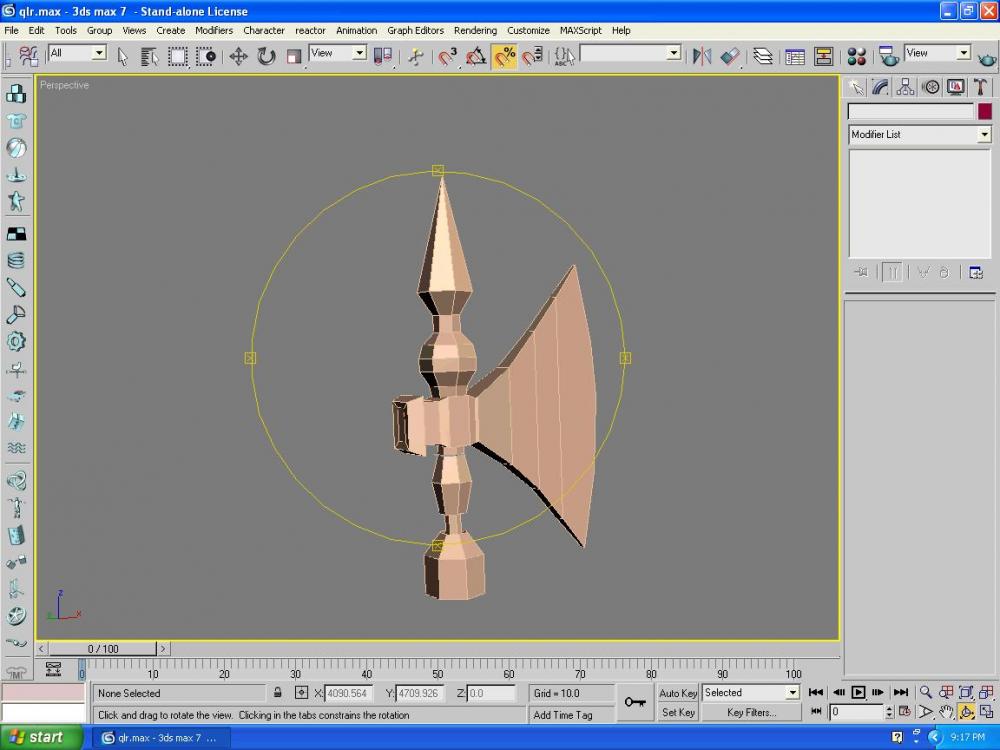
Task: Click the Zoom Extents All icon
Action: coord(986,692)
